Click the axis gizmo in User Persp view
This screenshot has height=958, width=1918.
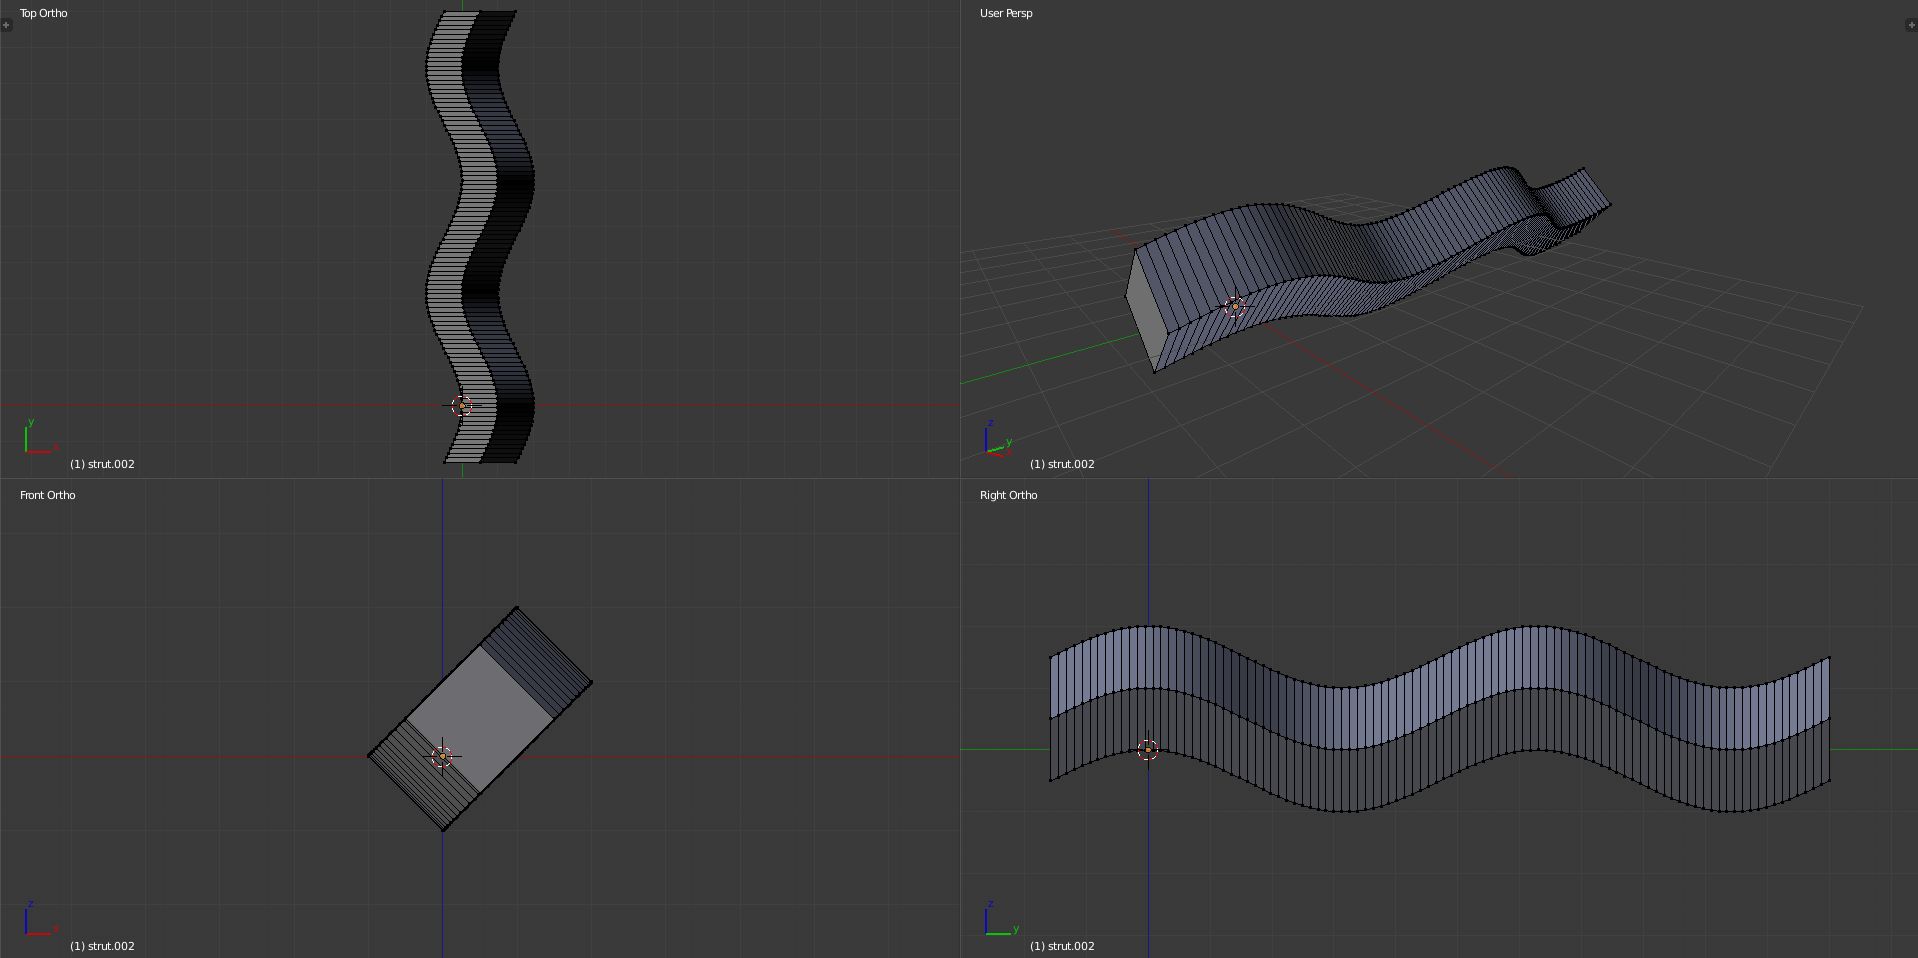point(999,438)
